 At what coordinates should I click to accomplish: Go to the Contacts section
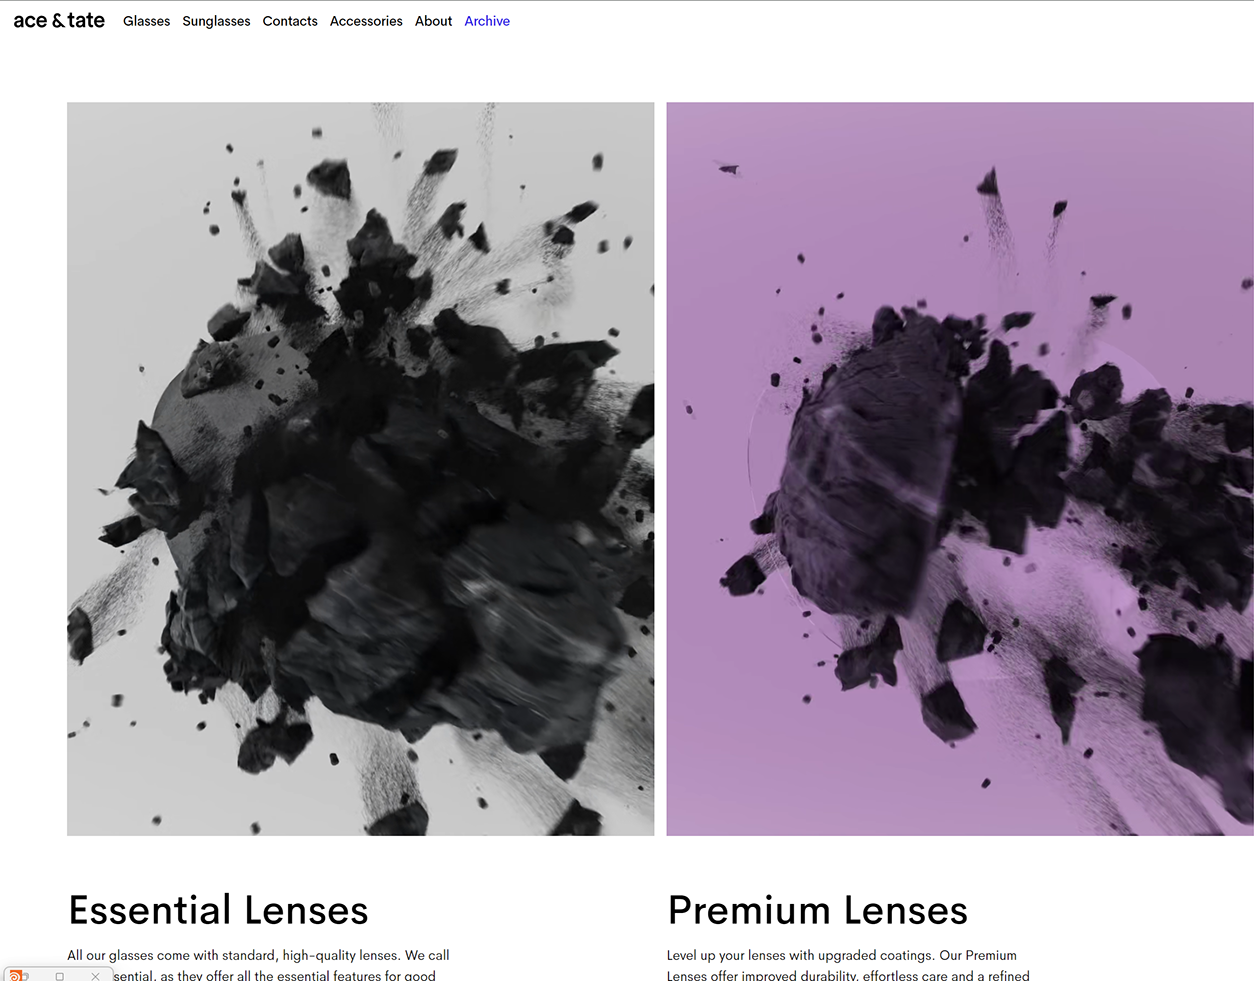point(290,21)
